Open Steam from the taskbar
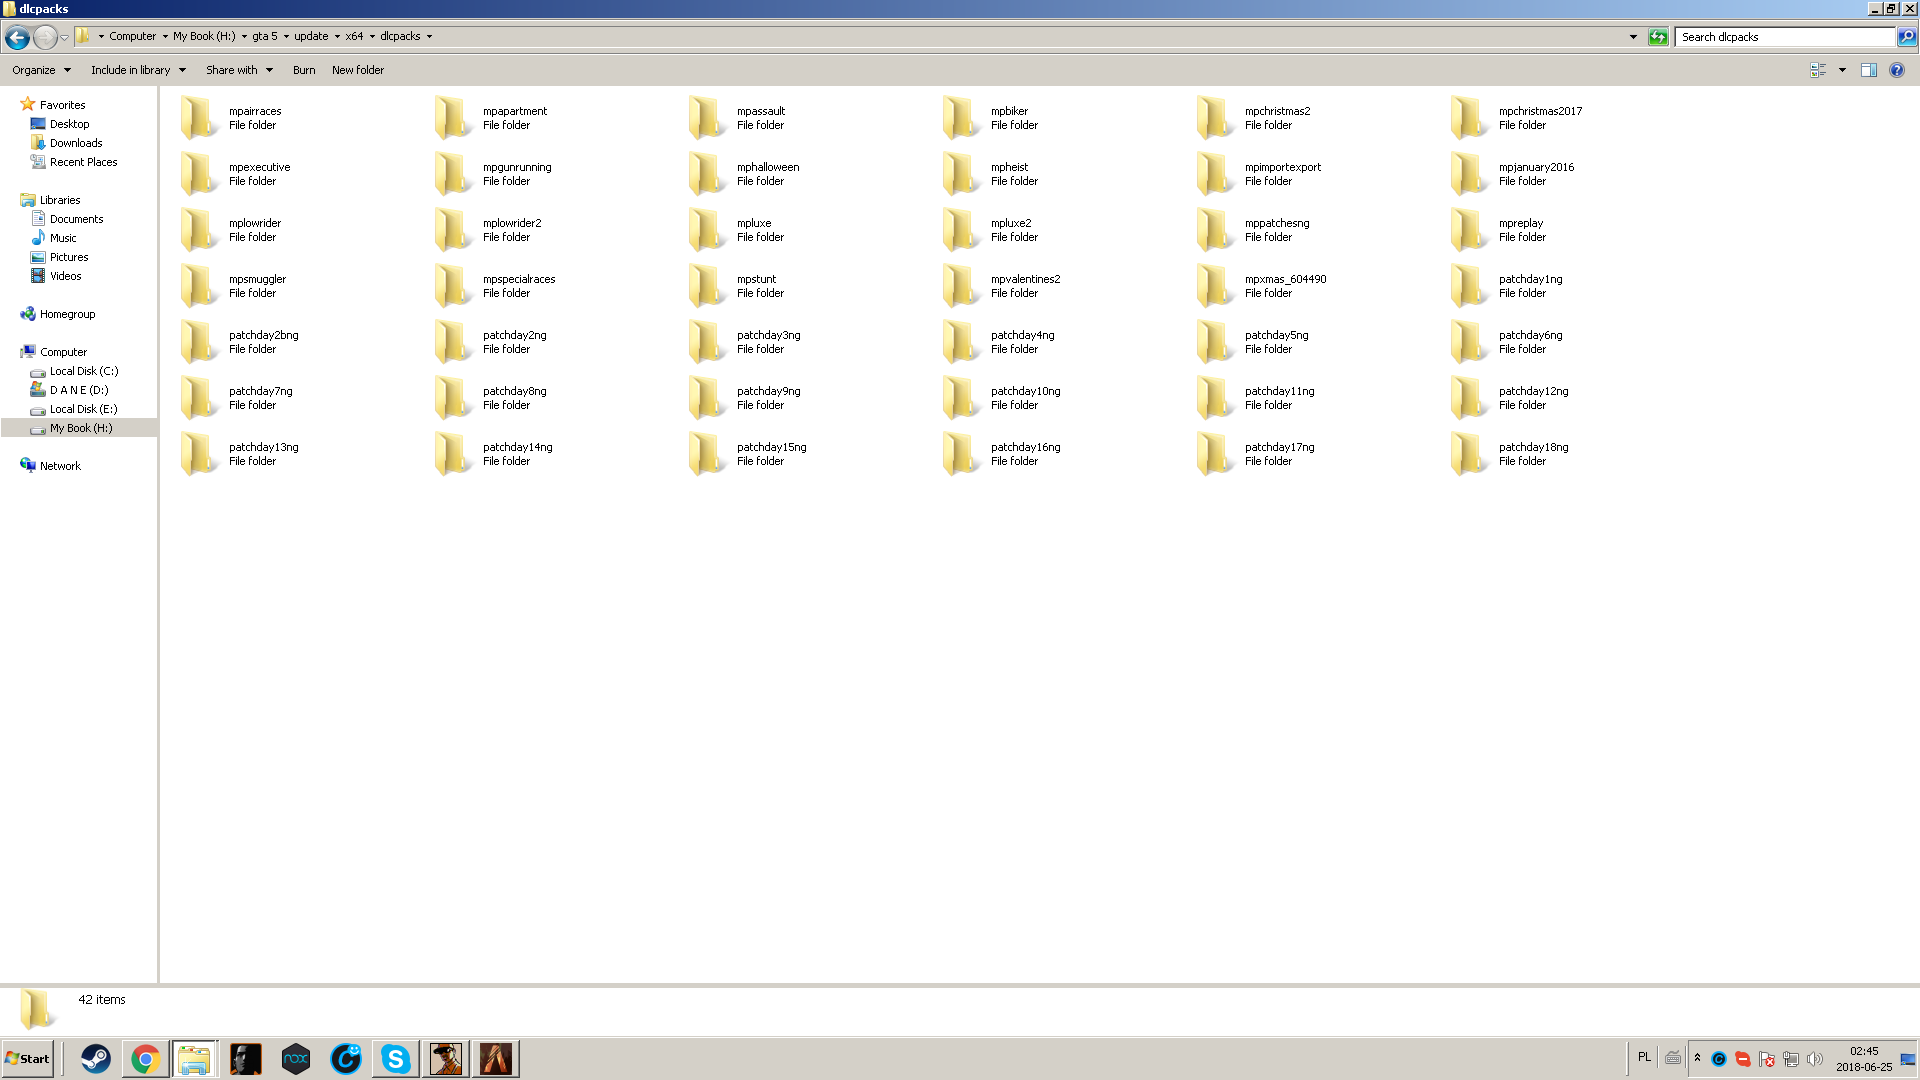 [x=96, y=1059]
